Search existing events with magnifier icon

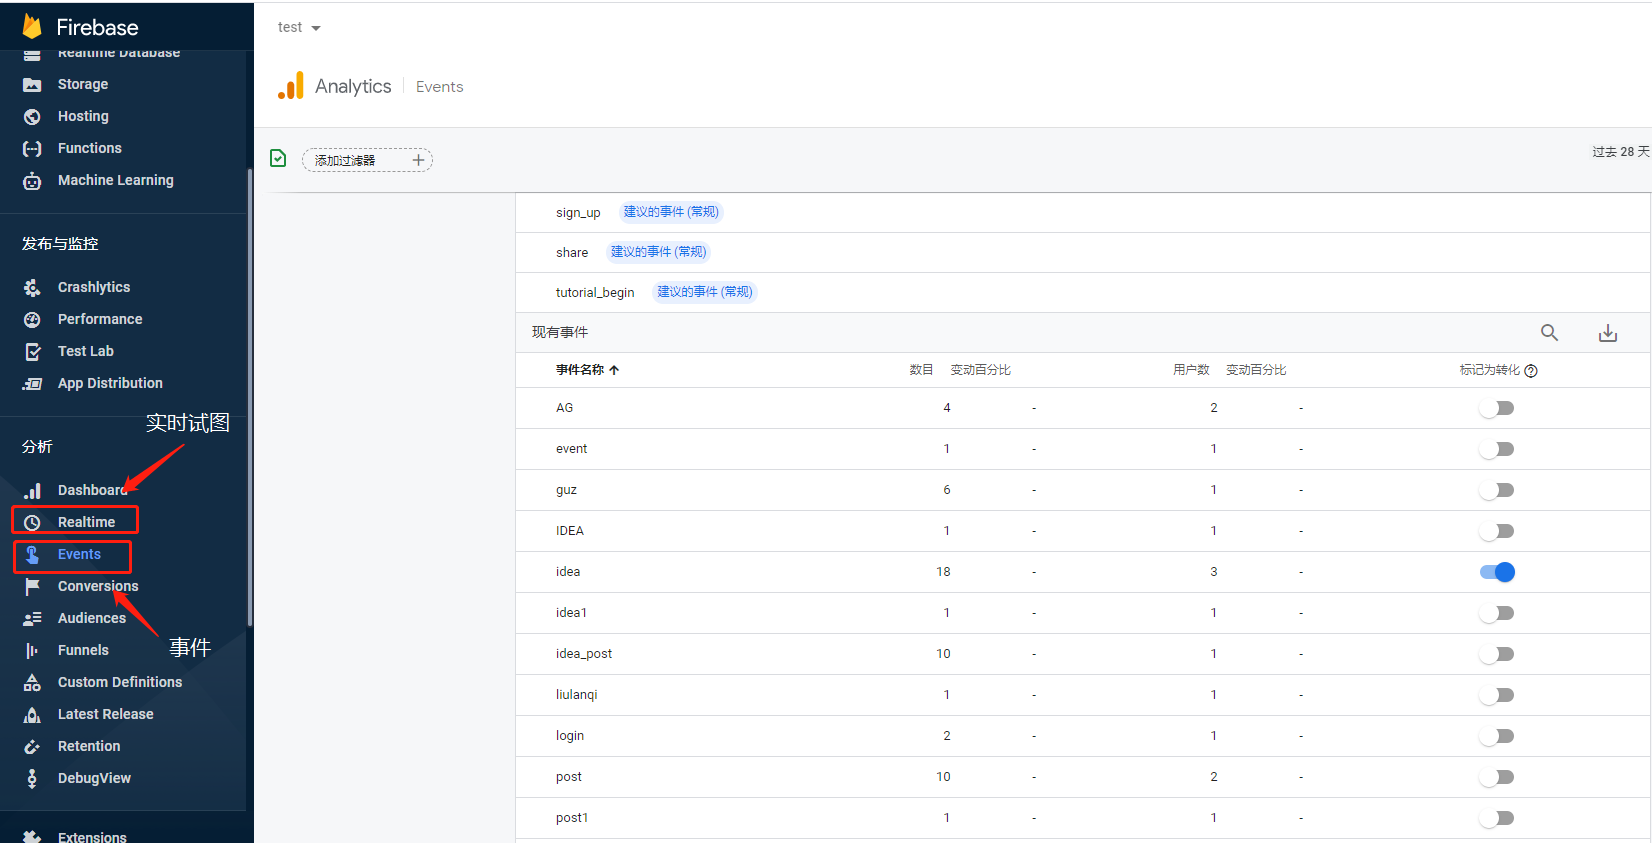[x=1549, y=333]
